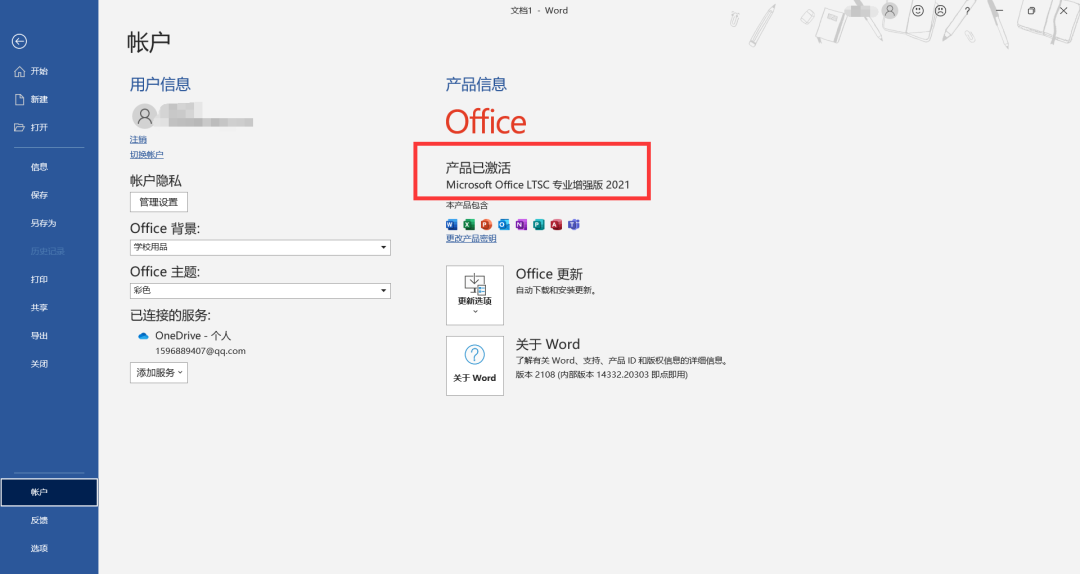Image resolution: width=1080 pixels, height=574 pixels.
Task: Select 另存为 in the sidebar
Action: coord(43,223)
